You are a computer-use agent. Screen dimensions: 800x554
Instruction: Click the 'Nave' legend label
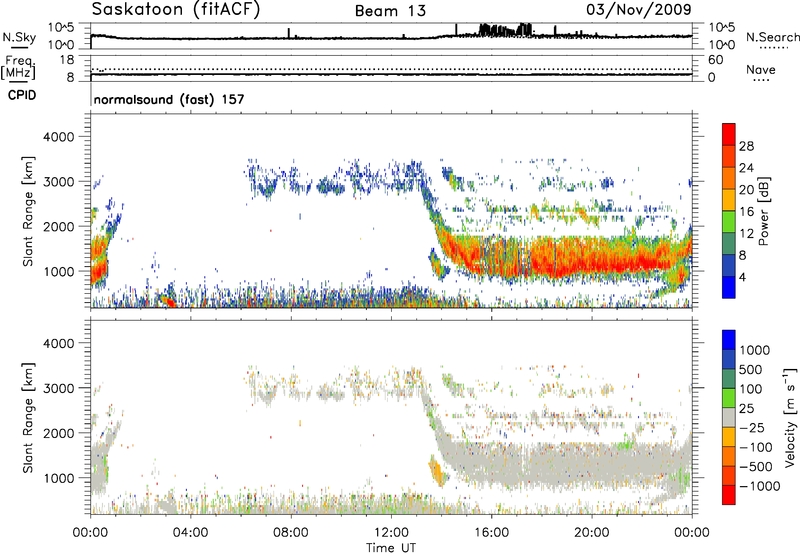(761, 70)
